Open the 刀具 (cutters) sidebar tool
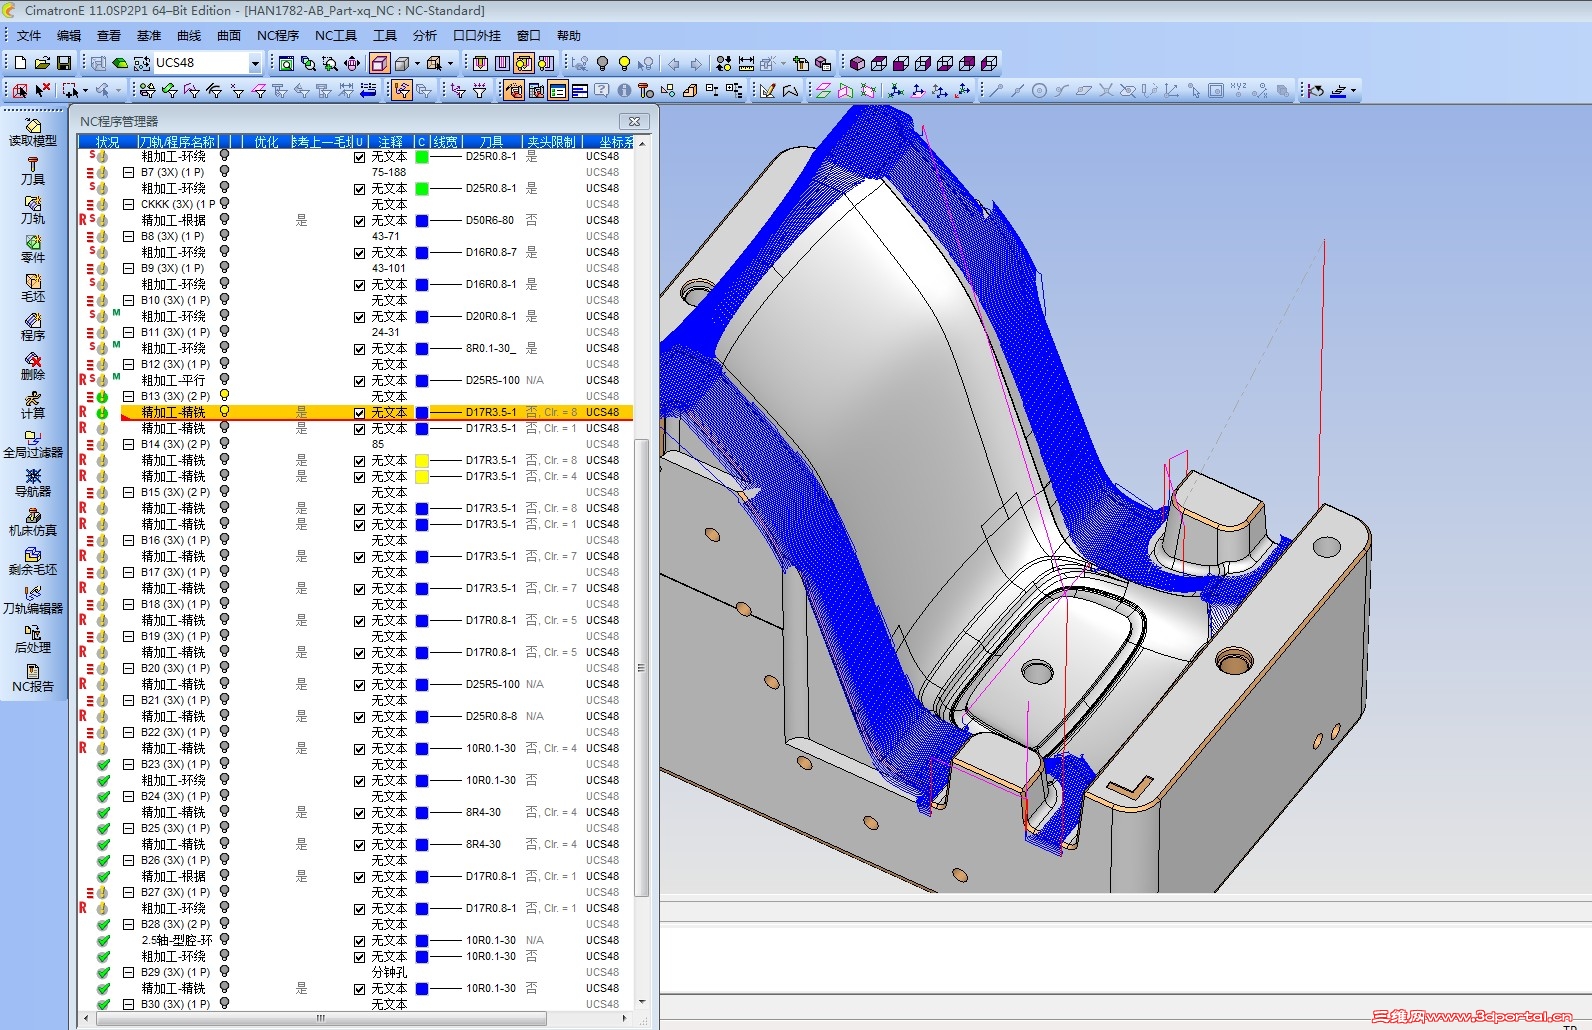 [x=33, y=171]
